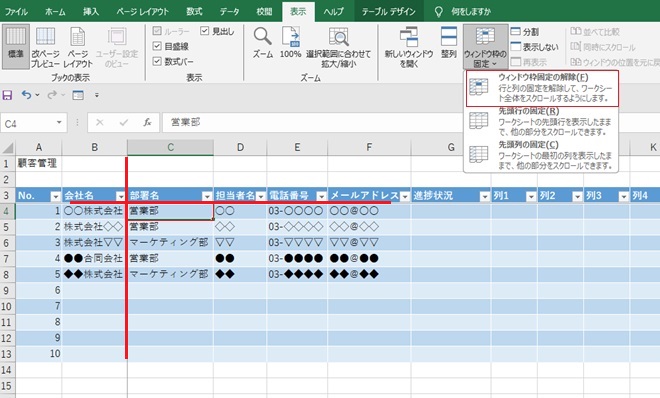This screenshot has width=660, height=398.
Task: Click the redo arrow icon
Action: tap(52, 95)
